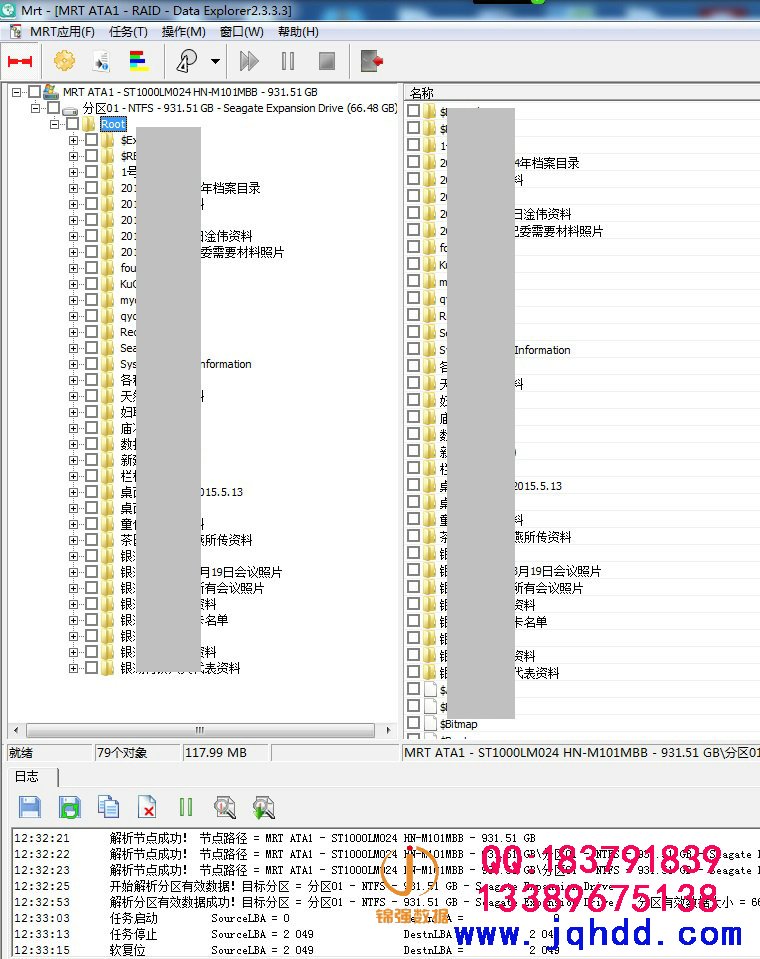The height and width of the screenshot is (959, 760).
Task: Click the 79个对象 status bar field
Action: [137, 753]
